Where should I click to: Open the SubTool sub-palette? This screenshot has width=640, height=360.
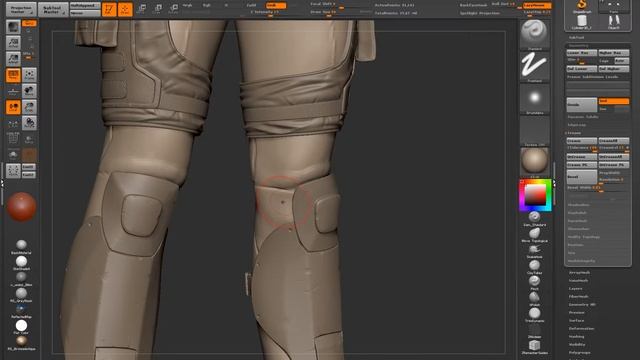tap(576, 37)
